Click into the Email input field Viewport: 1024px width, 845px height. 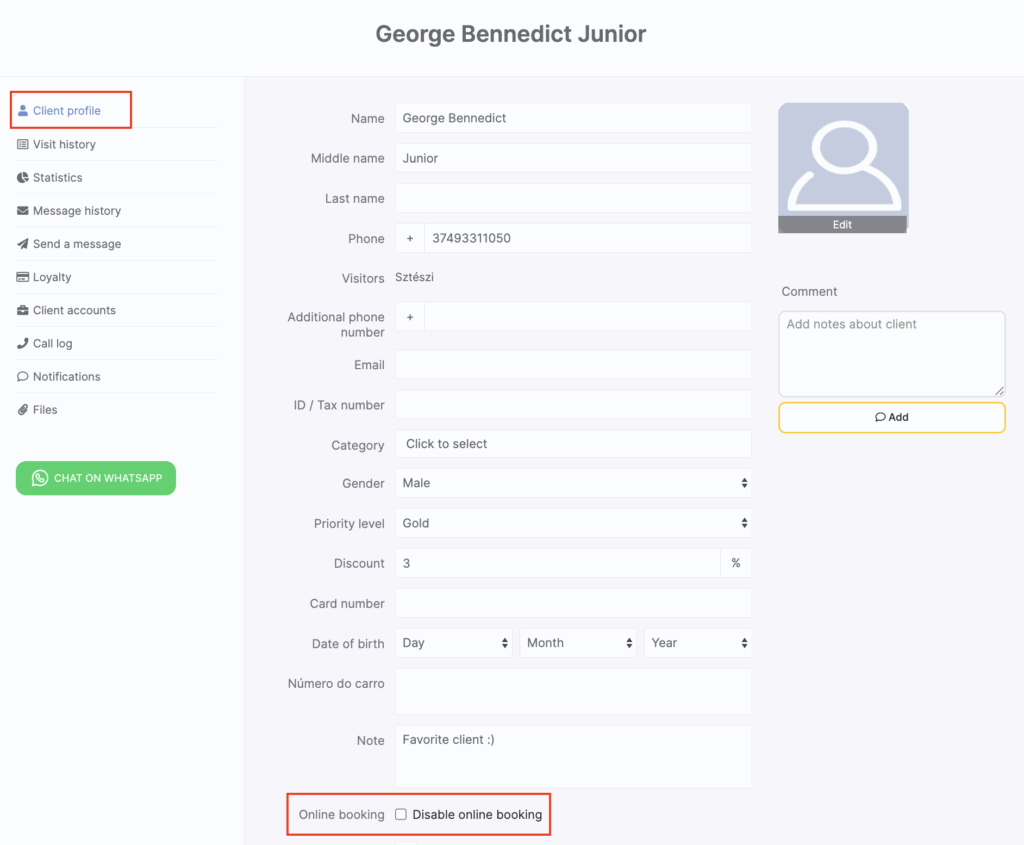(572, 365)
